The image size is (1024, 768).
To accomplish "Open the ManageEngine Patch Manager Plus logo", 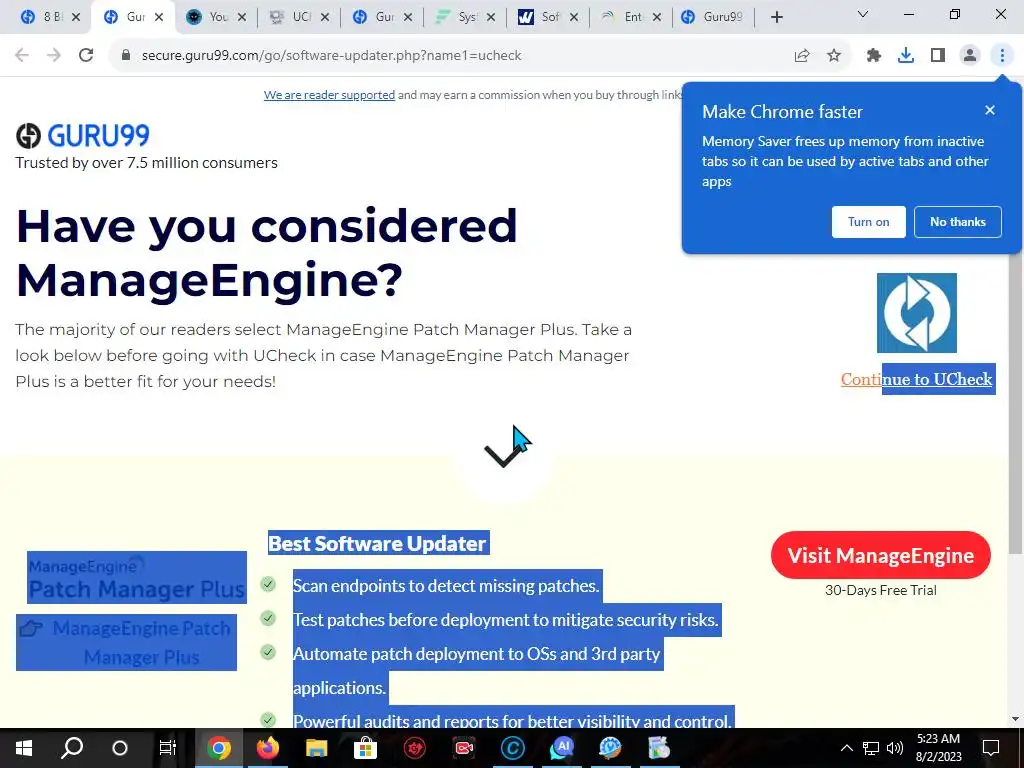I will click(x=137, y=578).
